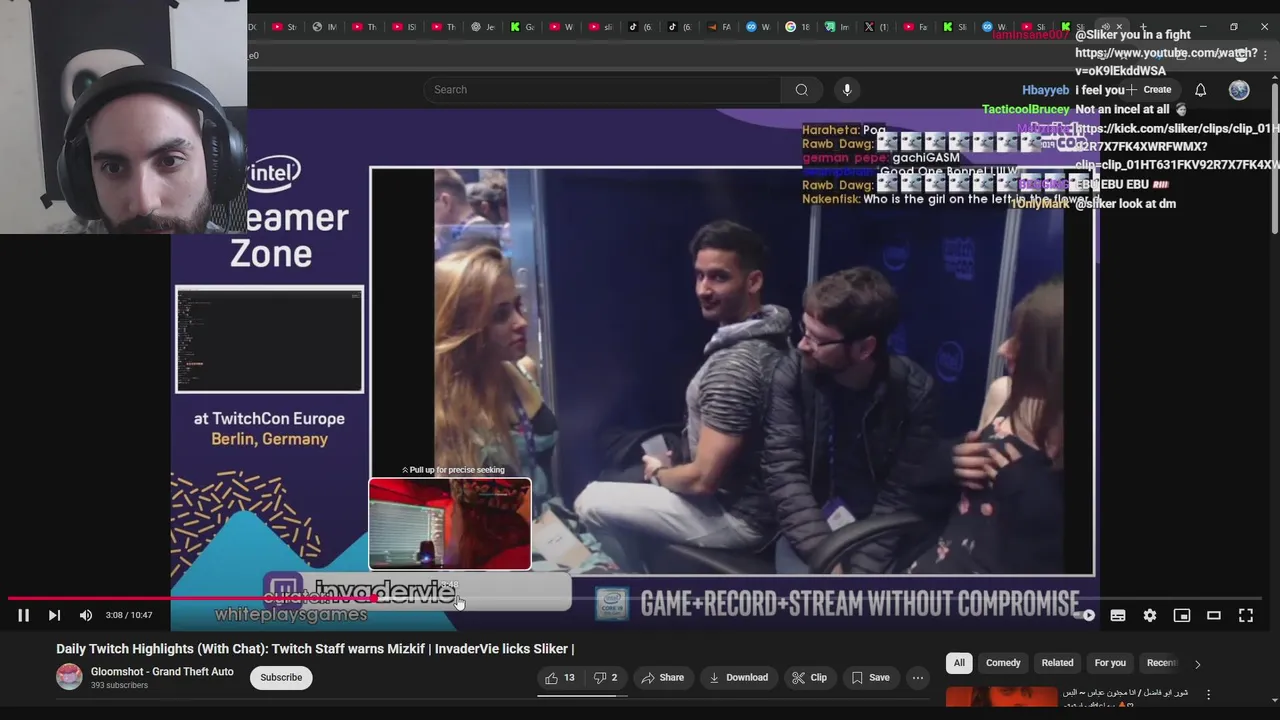Screen dimensions: 1280x720
Task: Switch to the X browser tab
Action: click(x=875, y=27)
